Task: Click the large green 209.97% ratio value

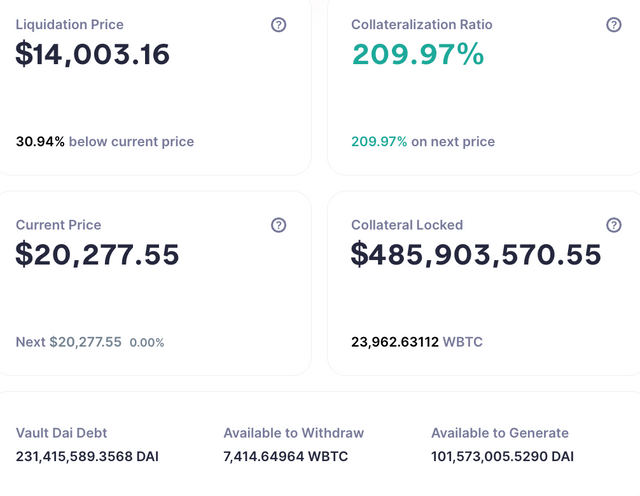Action: pyautogui.click(x=418, y=54)
